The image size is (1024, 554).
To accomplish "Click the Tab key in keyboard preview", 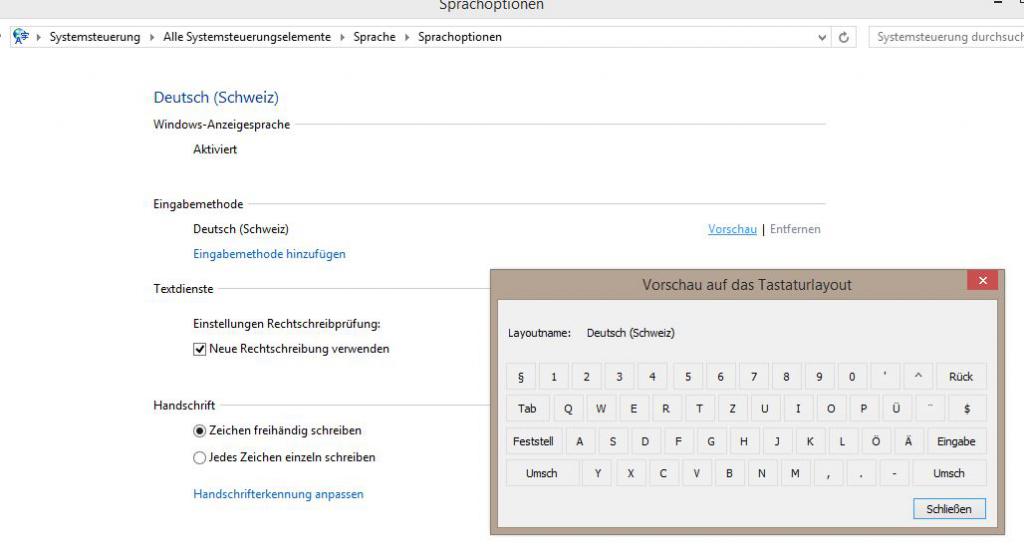I will point(527,408).
